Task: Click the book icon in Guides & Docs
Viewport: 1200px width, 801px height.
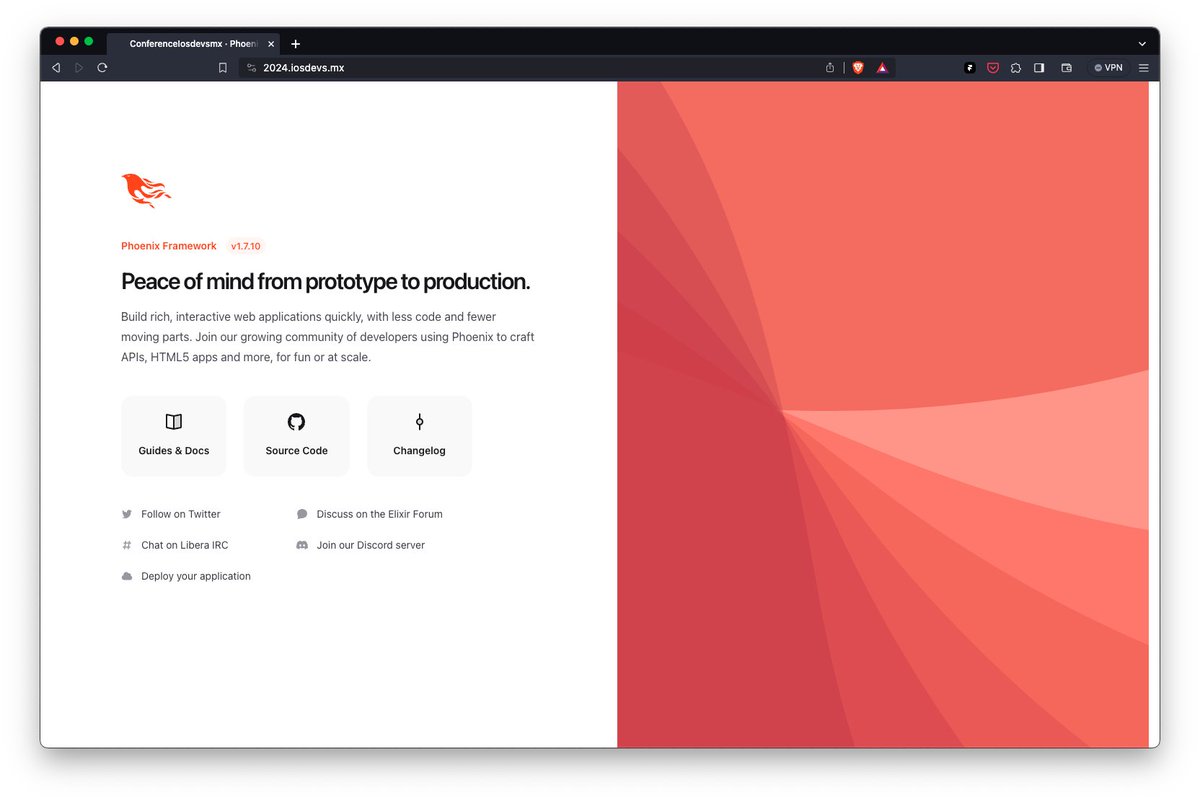Action: pyautogui.click(x=174, y=422)
